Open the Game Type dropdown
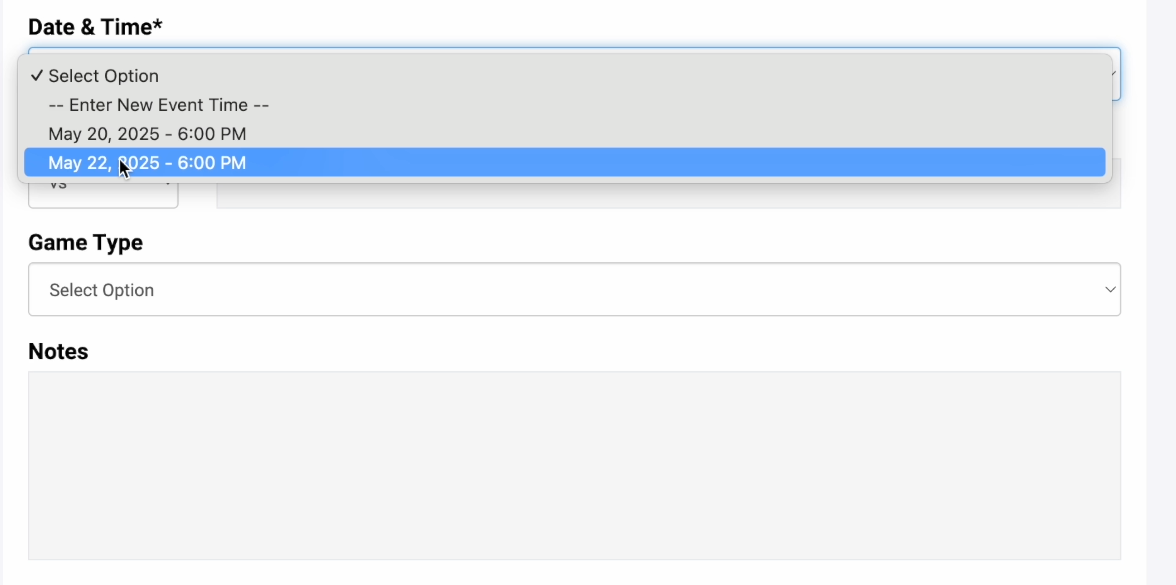This screenshot has height=585, width=1176. point(574,290)
